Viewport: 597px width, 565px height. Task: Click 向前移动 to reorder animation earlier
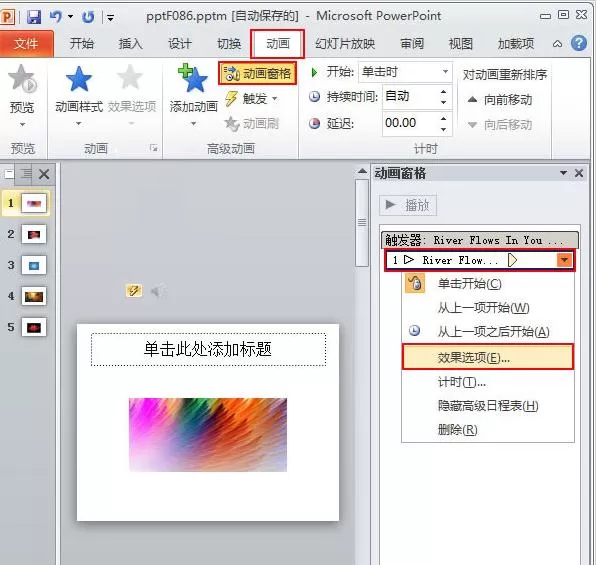[x=500, y=100]
